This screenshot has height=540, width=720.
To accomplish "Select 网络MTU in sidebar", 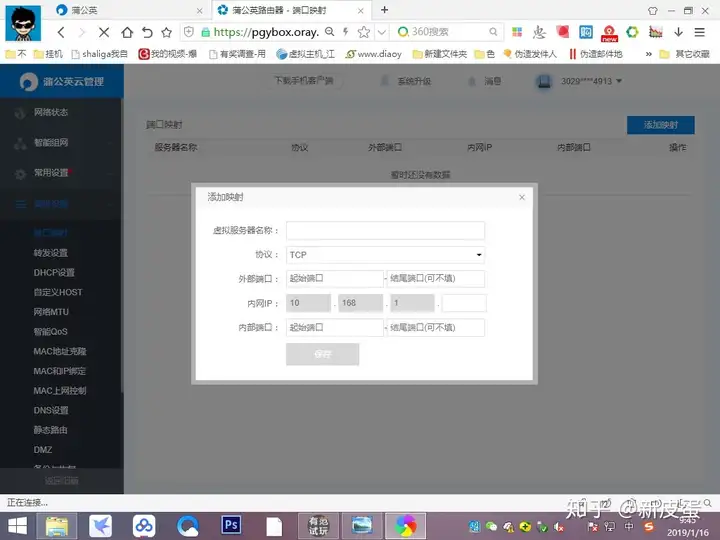I will pyautogui.click(x=51, y=312).
